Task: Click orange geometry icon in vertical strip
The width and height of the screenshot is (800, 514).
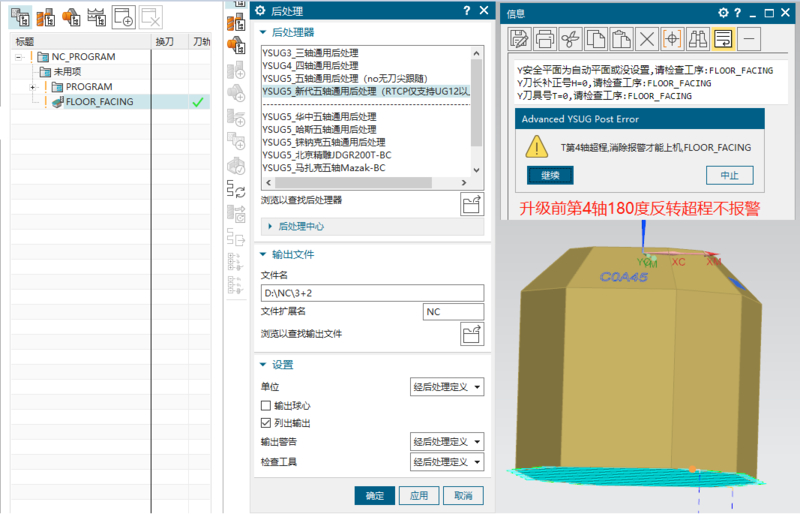Action: [x=236, y=45]
